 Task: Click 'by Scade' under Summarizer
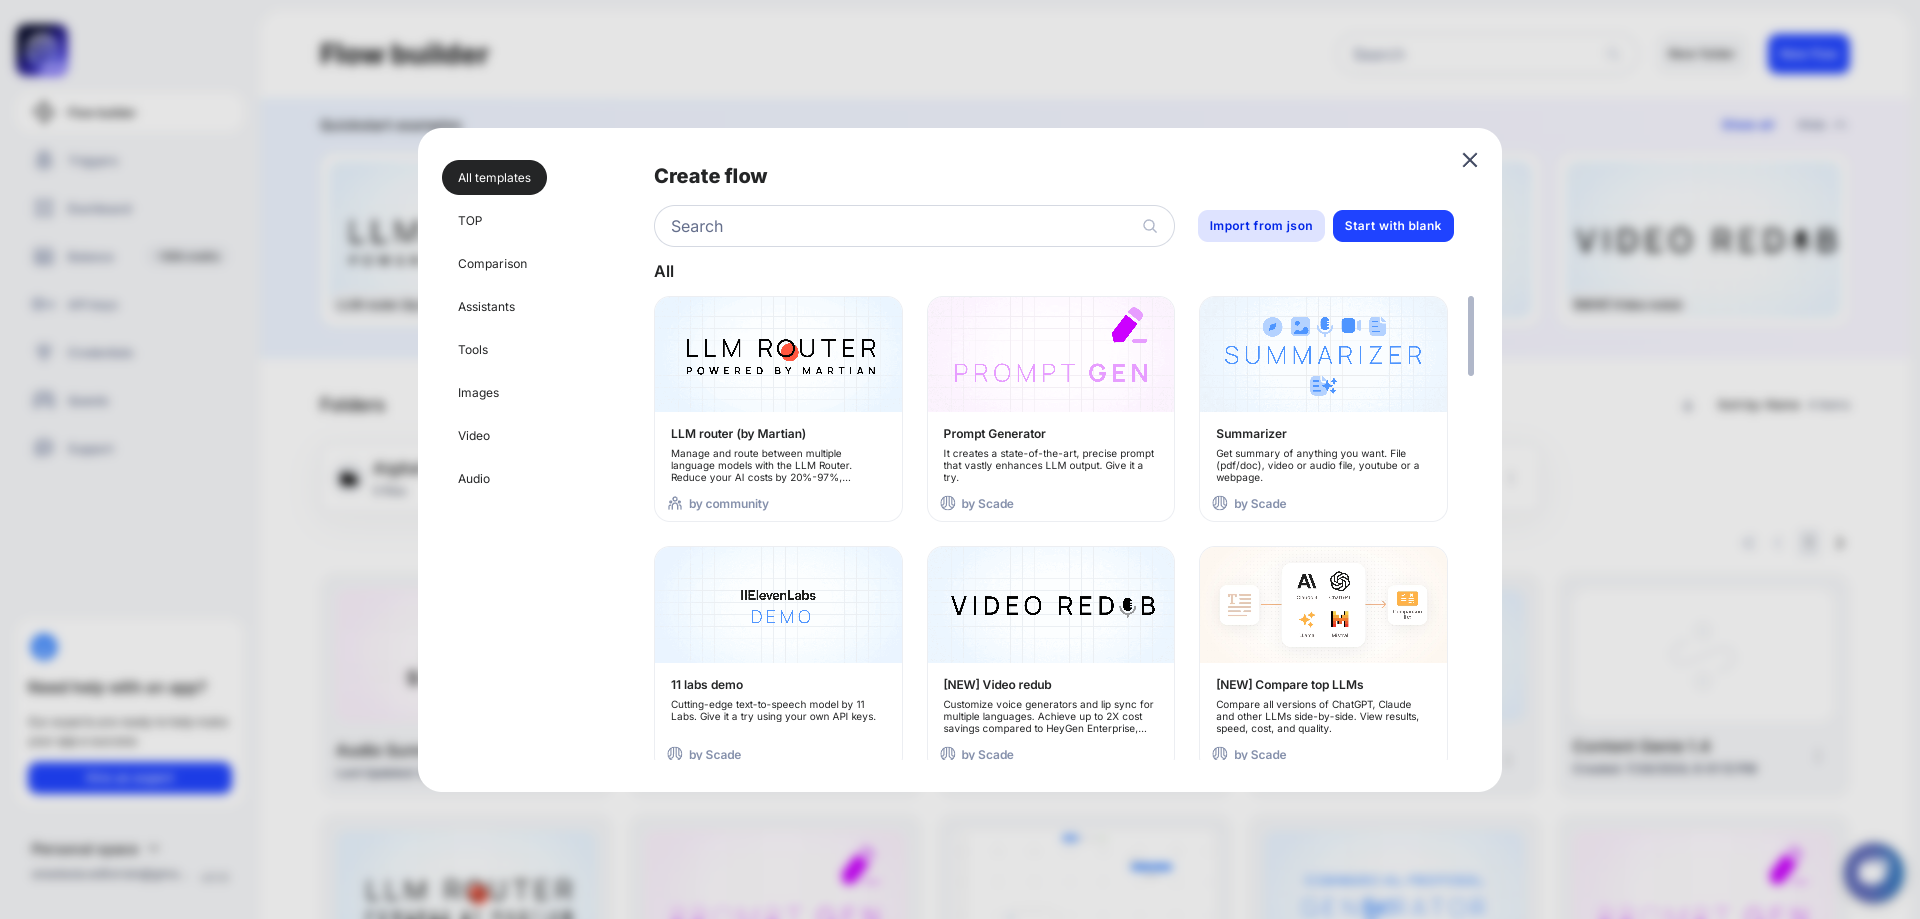click(1260, 504)
